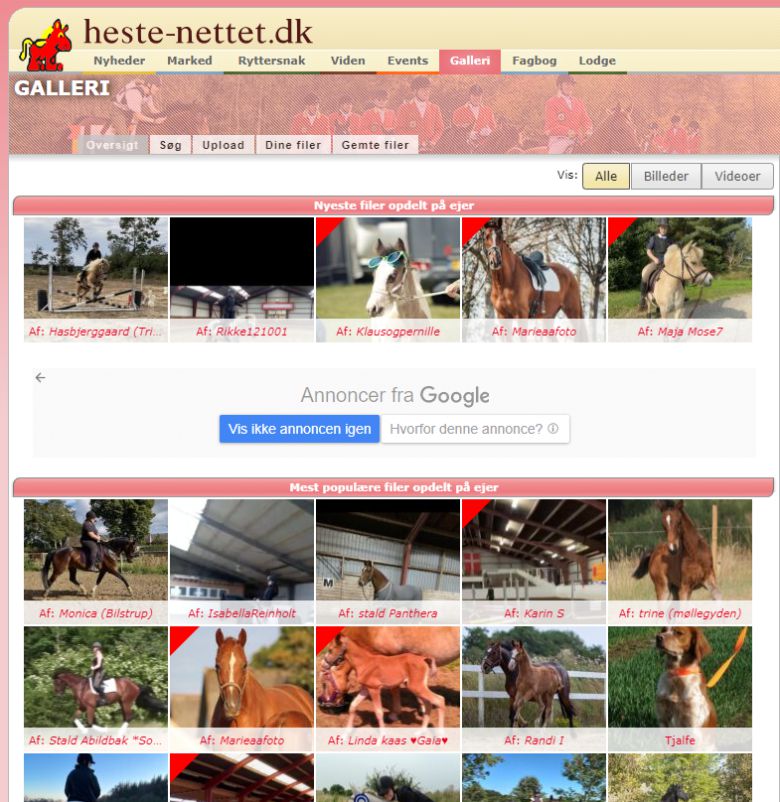Open the Nyheder menu item
The width and height of the screenshot is (780, 802).
[x=119, y=61]
